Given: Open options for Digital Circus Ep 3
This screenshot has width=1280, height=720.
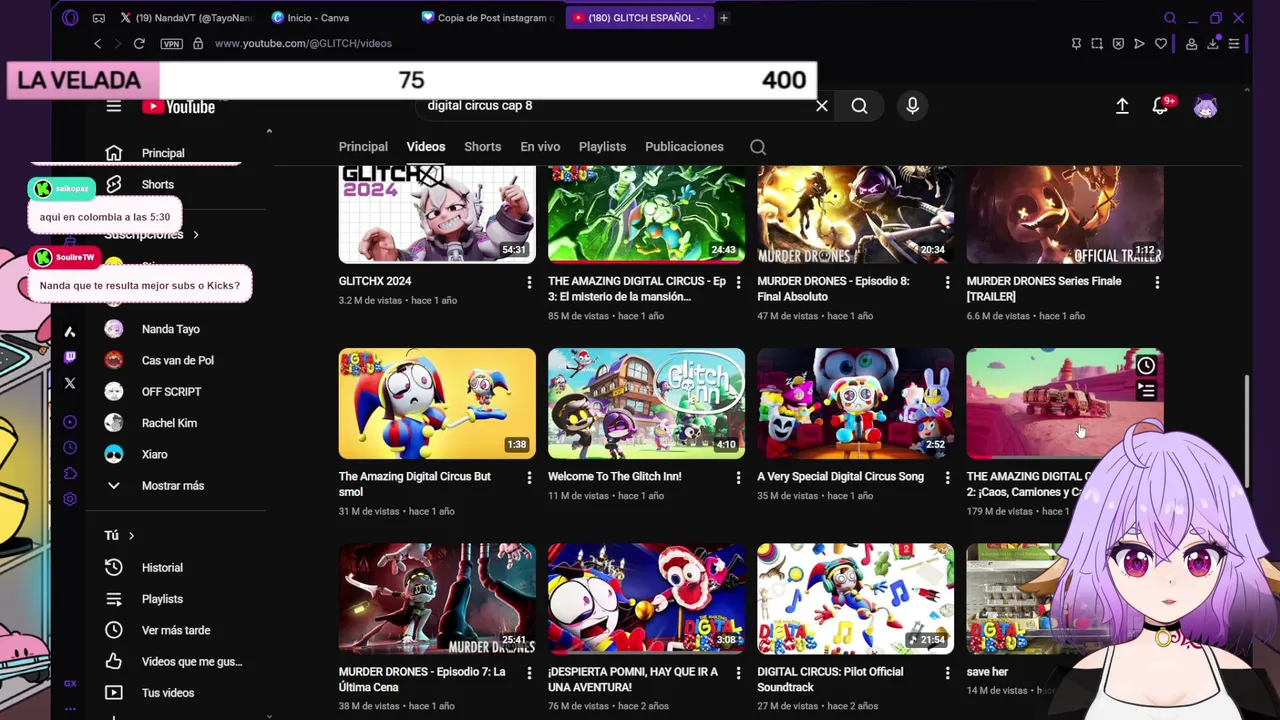Looking at the screenshot, I should [x=738, y=283].
